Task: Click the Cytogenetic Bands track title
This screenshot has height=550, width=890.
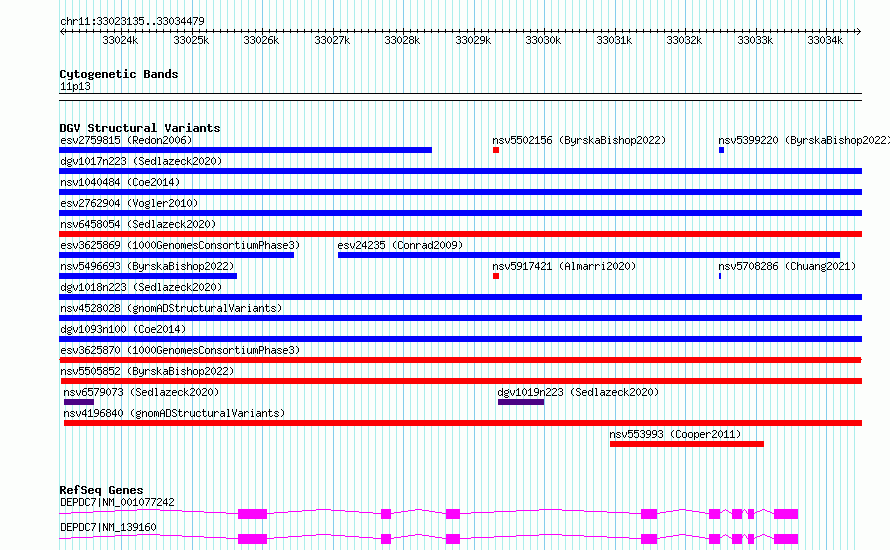Action: (x=119, y=74)
